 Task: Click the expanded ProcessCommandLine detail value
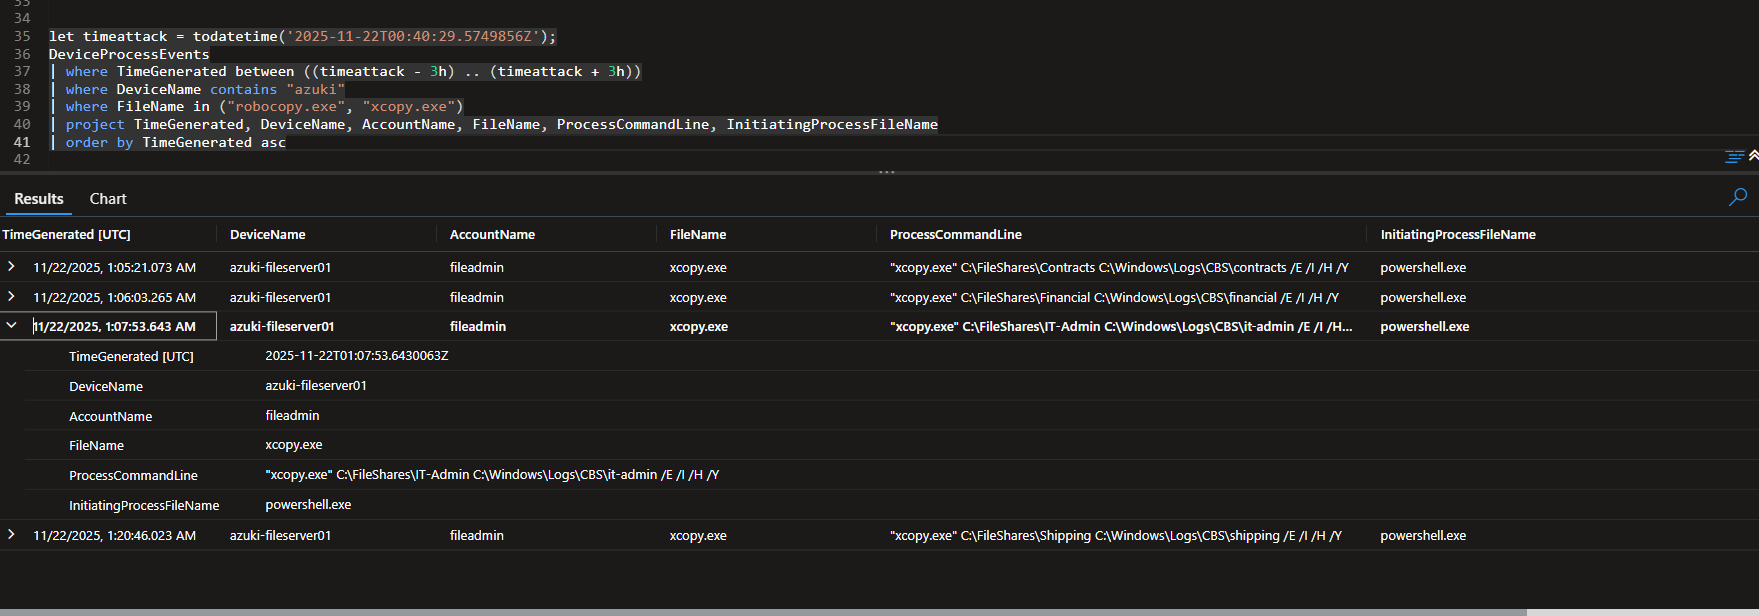[492, 474]
